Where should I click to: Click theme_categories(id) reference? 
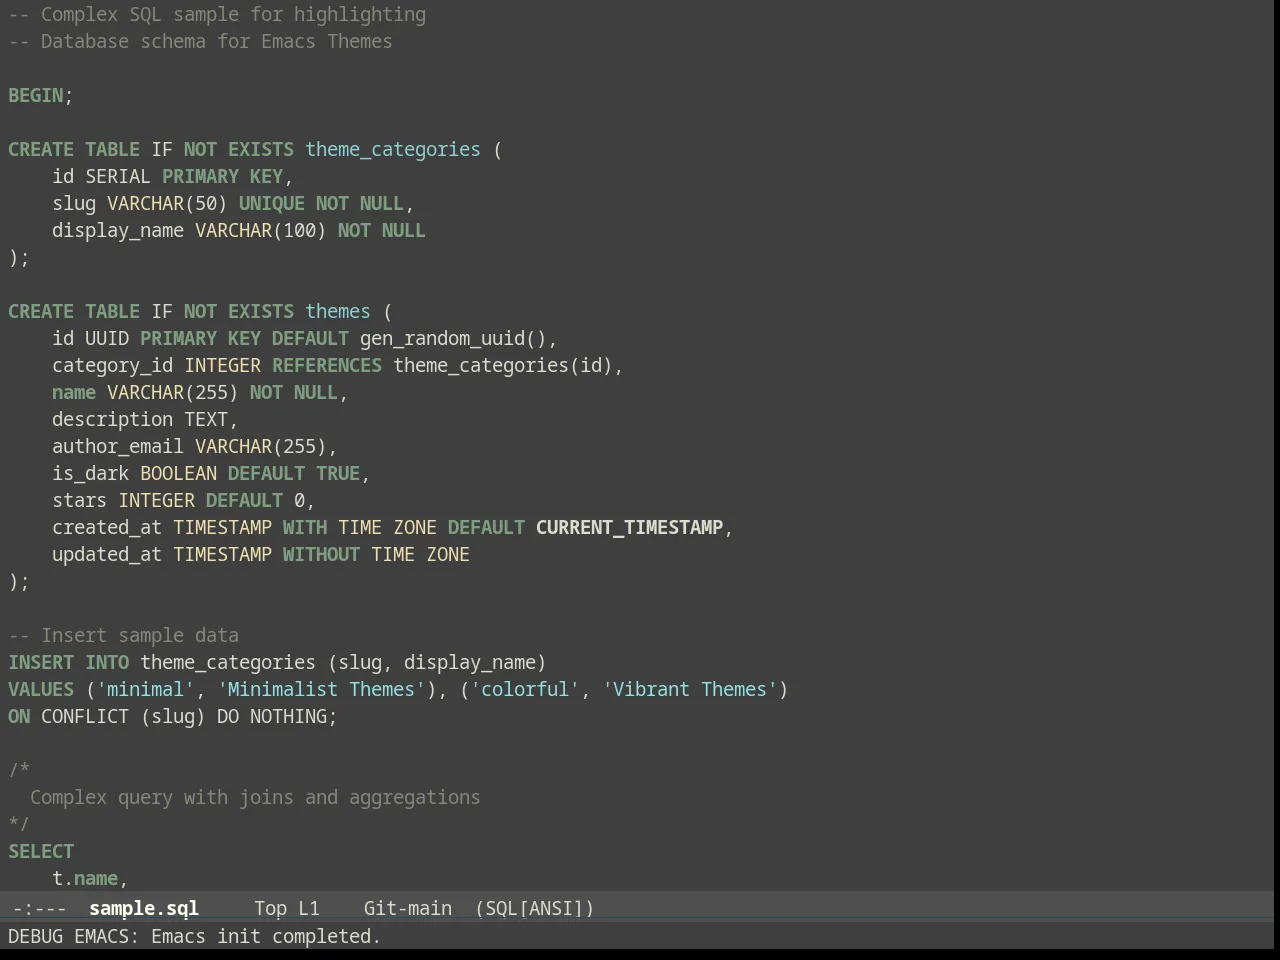pos(503,365)
